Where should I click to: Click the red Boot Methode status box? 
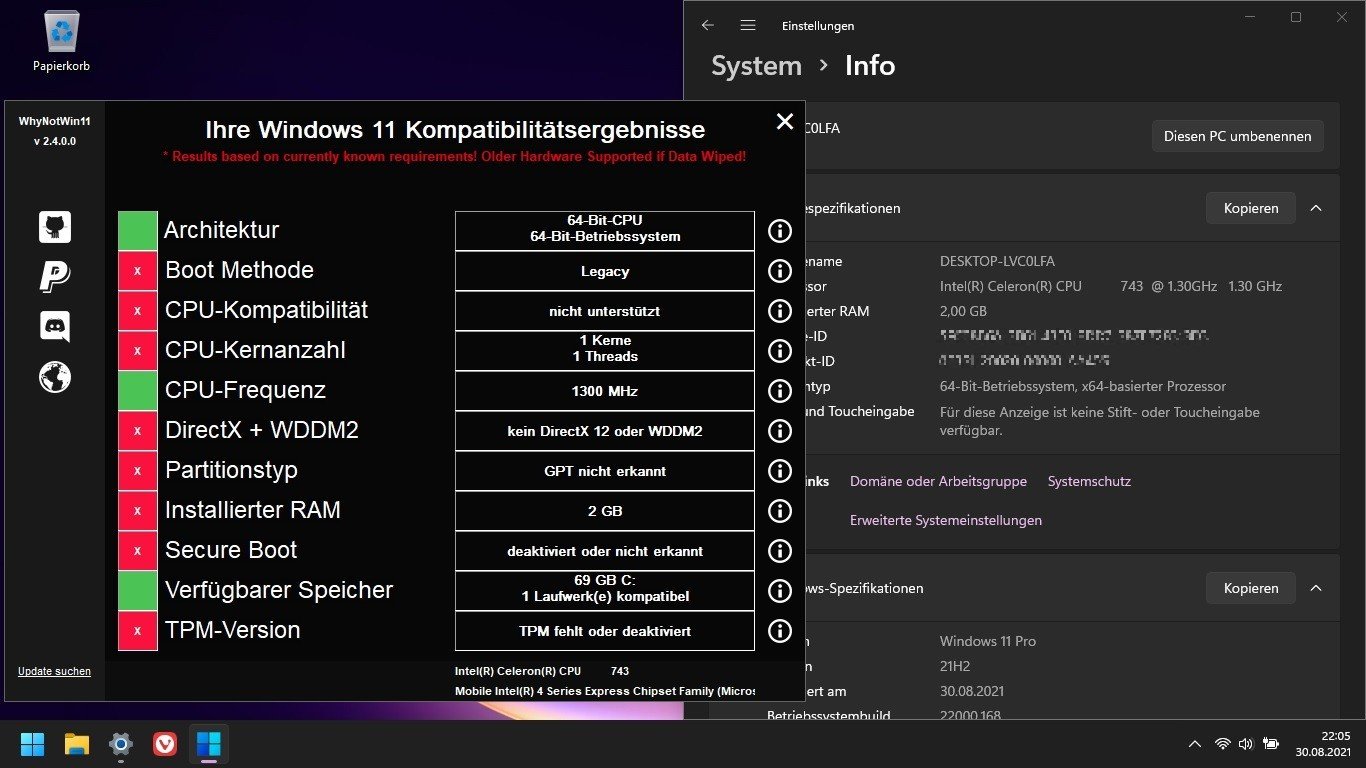point(138,271)
